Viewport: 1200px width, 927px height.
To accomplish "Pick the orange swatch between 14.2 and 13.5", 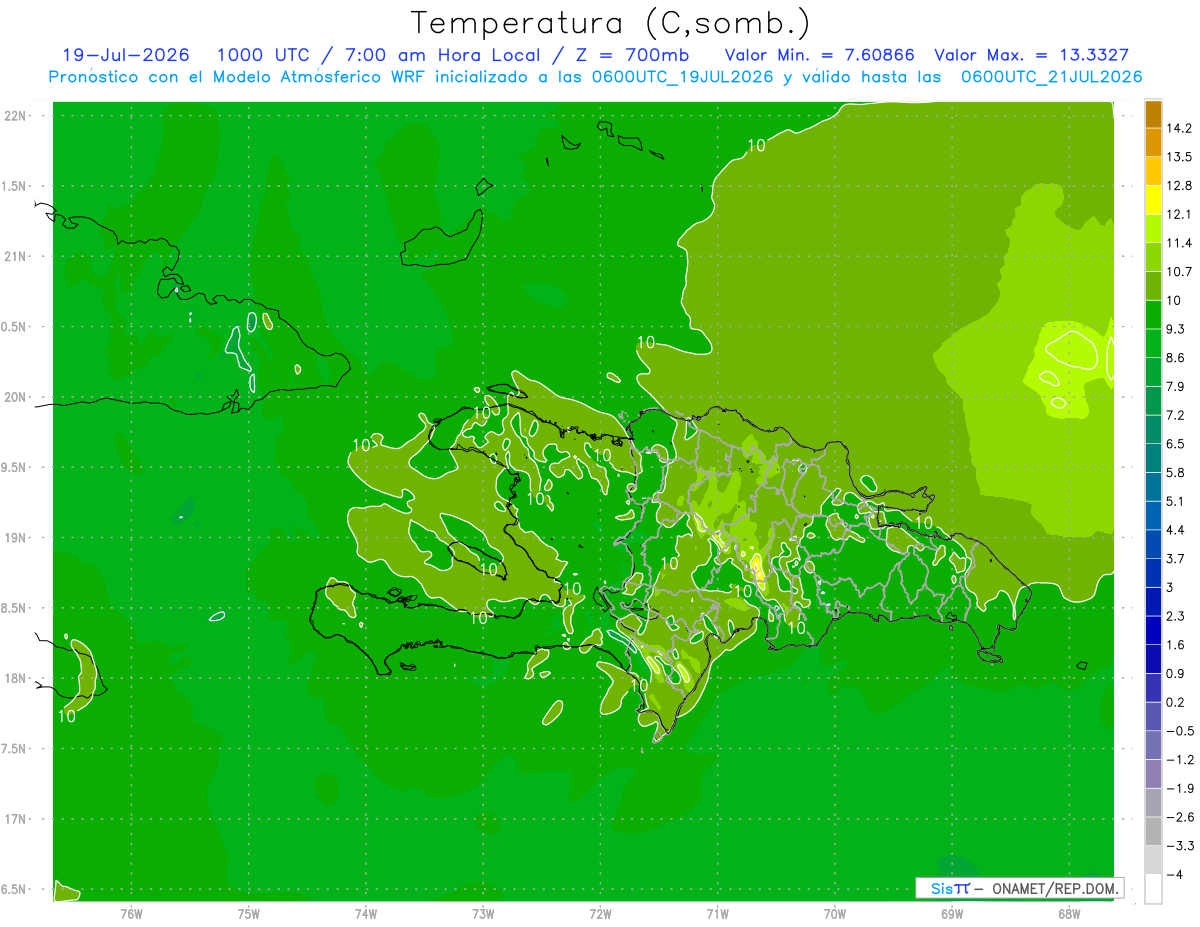I will pos(1153,142).
